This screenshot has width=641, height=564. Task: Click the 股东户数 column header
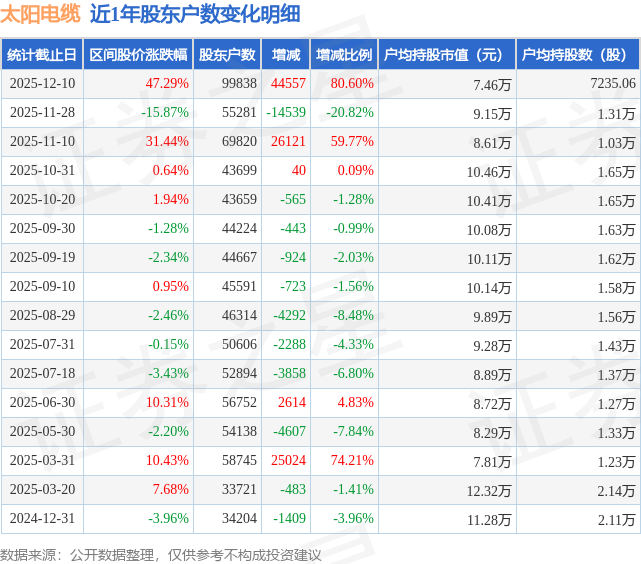click(227, 56)
